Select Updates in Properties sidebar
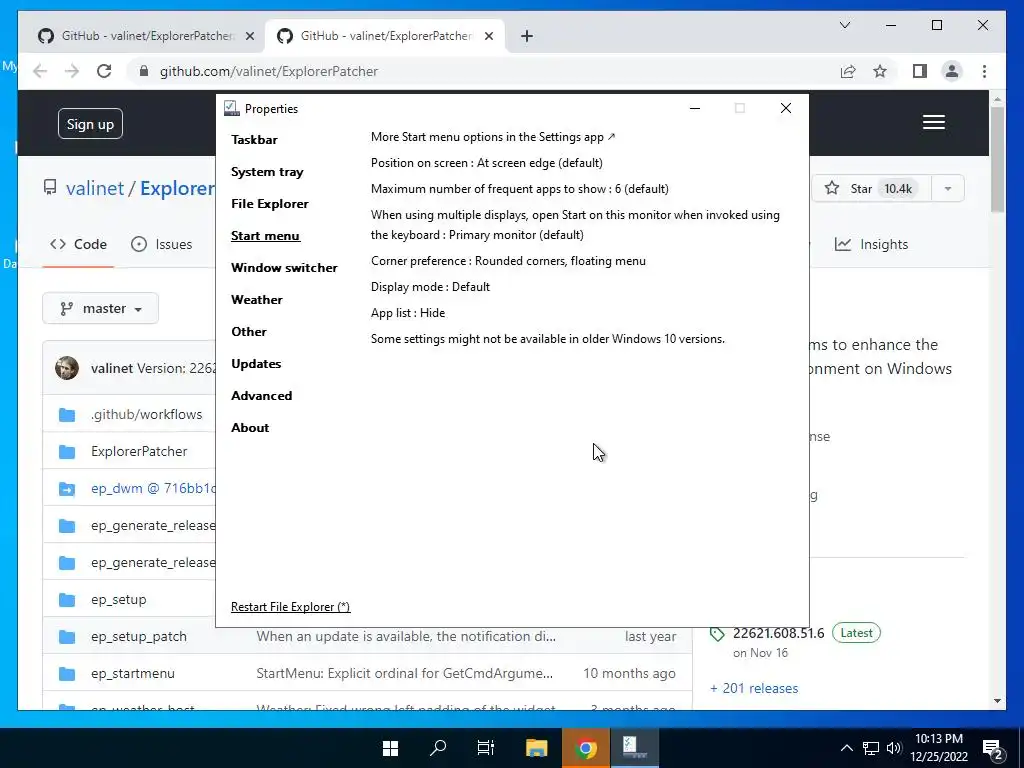Screen dimensions: 1024x768 256,364
